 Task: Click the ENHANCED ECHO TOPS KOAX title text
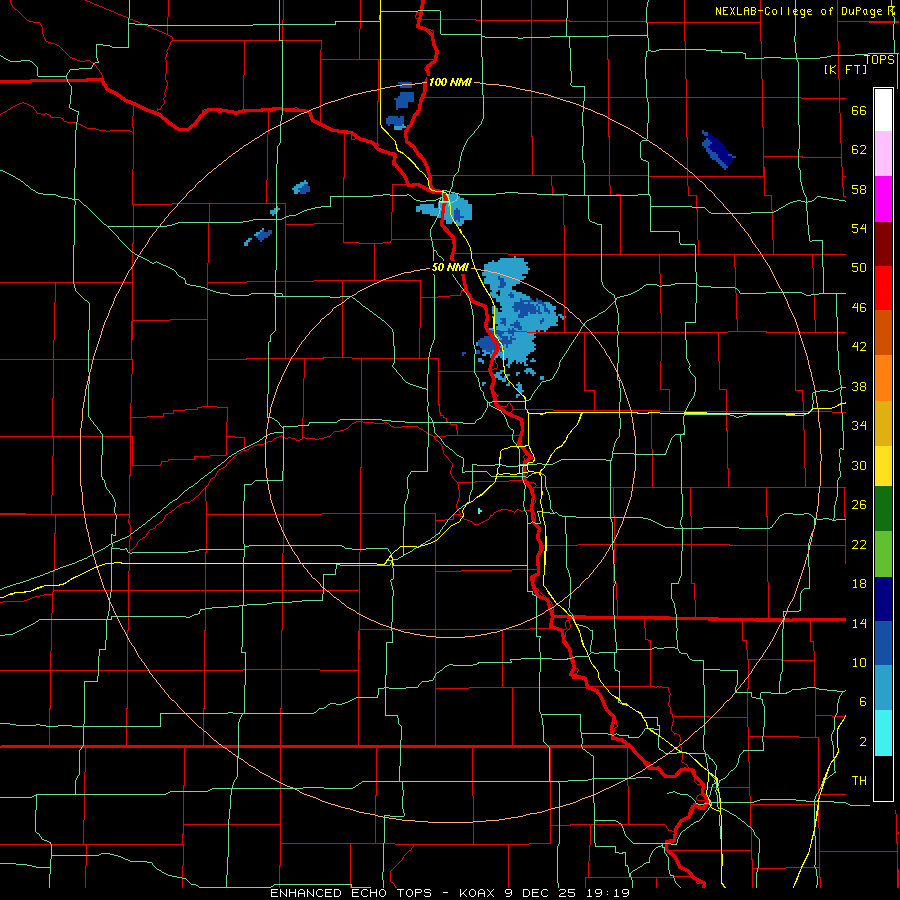tap(449, 893)
